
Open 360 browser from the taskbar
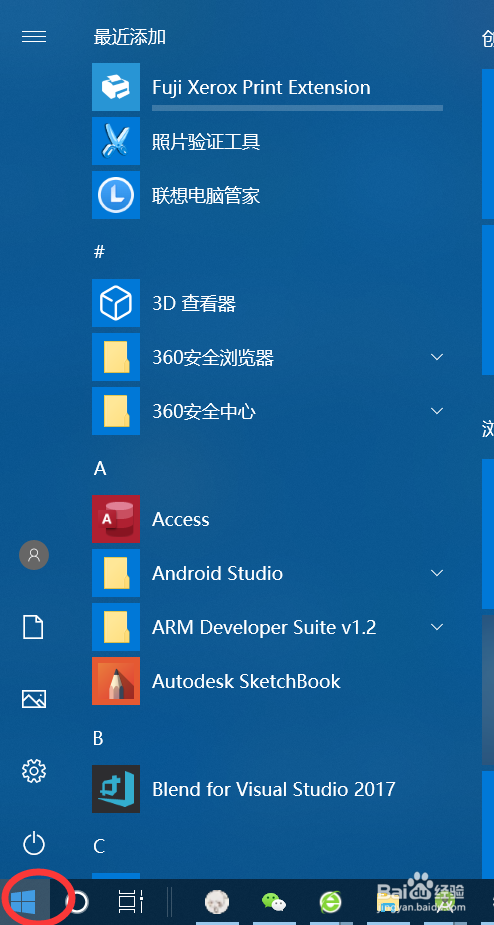(x=331, y=901)
